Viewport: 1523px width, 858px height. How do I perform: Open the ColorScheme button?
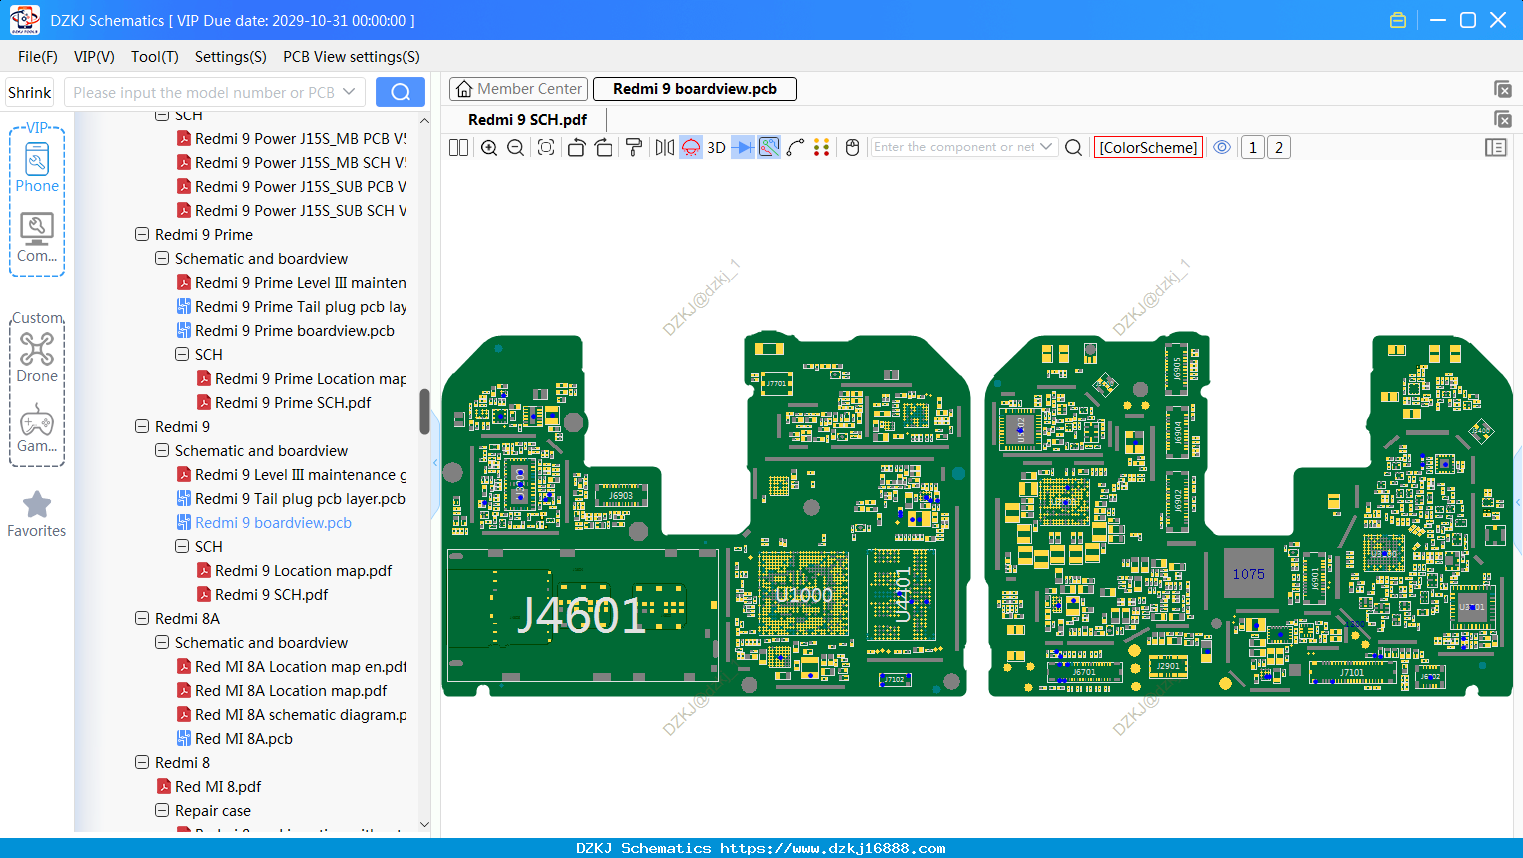point(1148,148)
